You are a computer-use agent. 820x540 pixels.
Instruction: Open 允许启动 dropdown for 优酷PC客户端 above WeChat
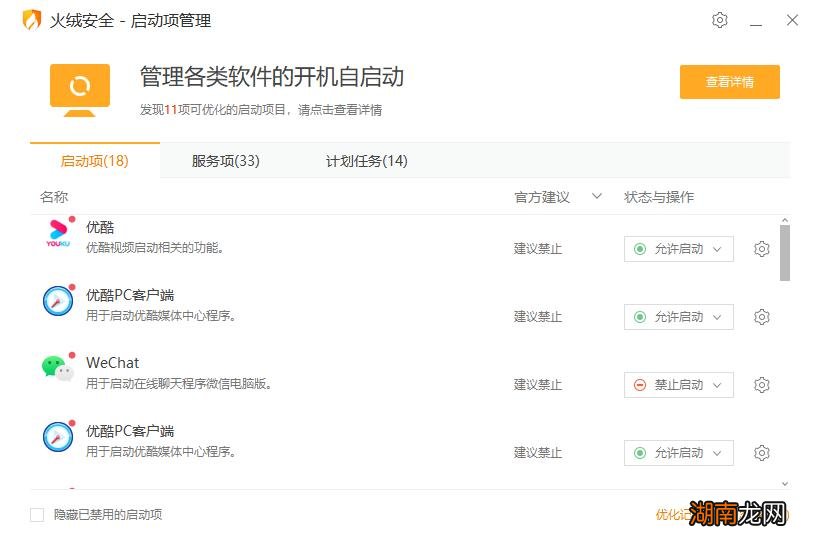(x=678, y=317)
